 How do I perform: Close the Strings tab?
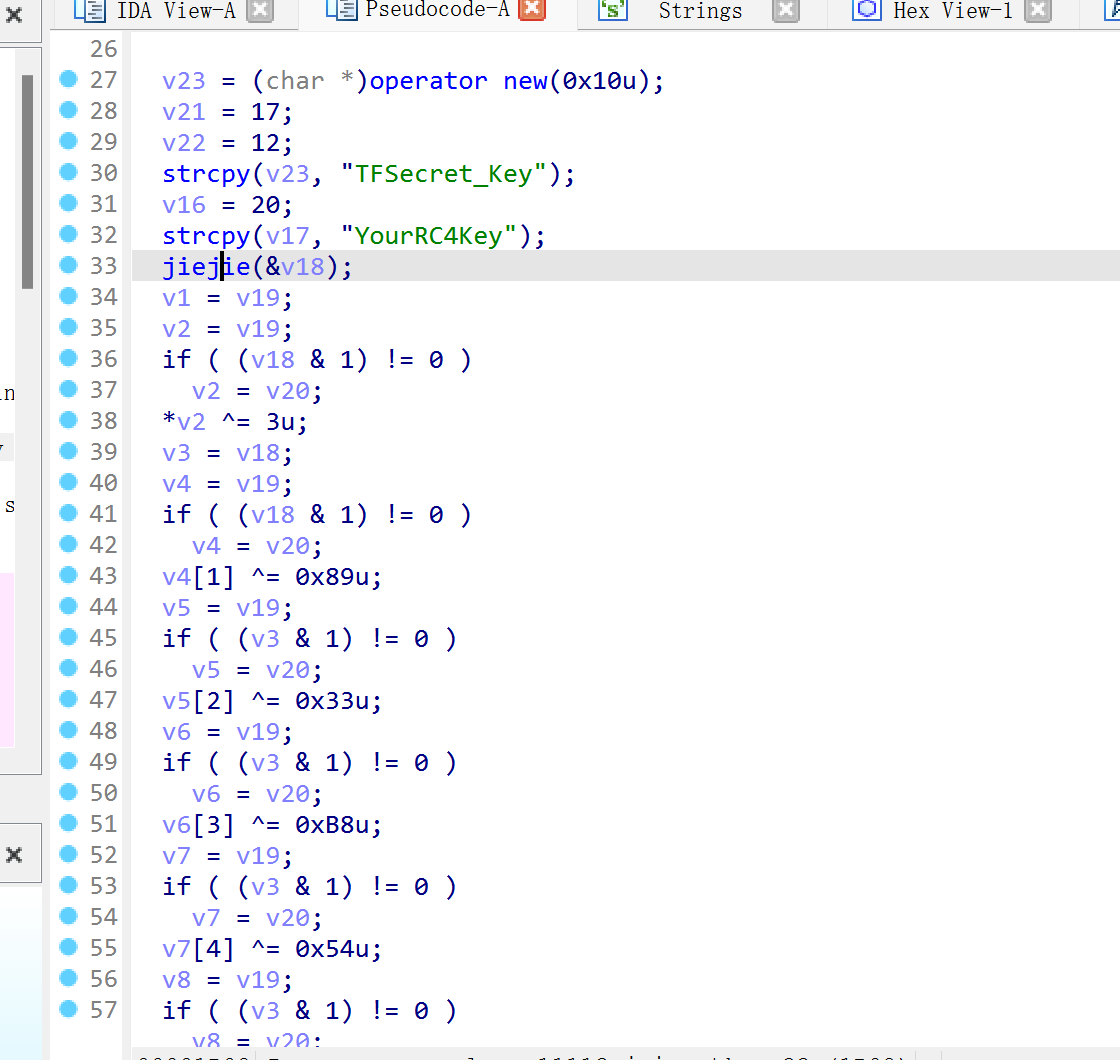click(x=786, y=11)
